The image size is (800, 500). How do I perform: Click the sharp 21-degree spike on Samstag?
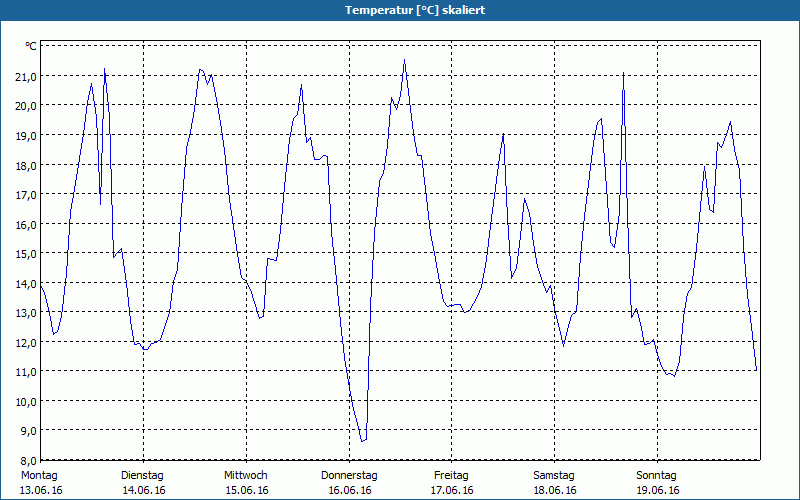pos(623,73)
